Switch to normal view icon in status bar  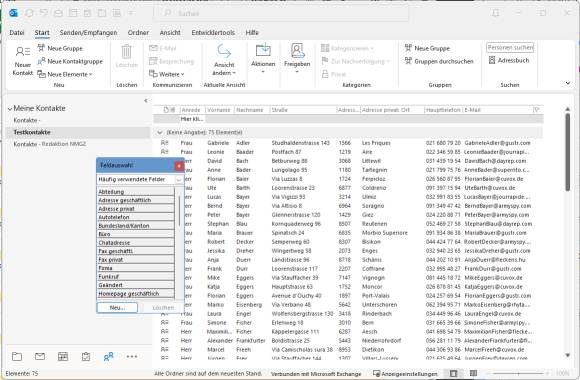point(453,374)
